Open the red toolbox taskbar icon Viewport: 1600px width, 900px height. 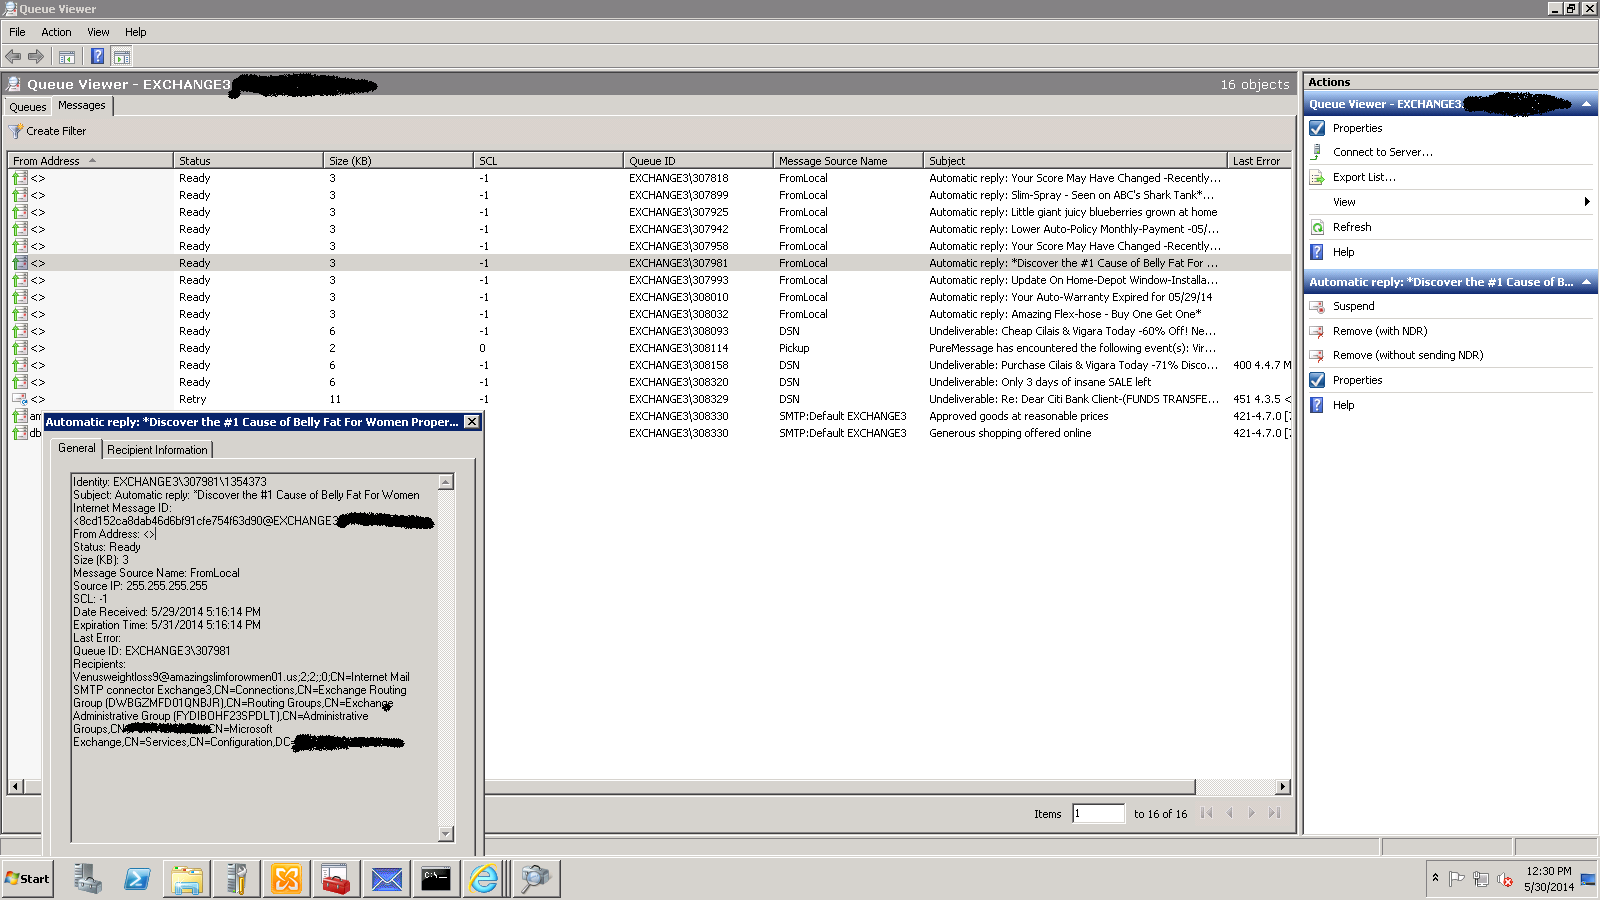(336, 879)
